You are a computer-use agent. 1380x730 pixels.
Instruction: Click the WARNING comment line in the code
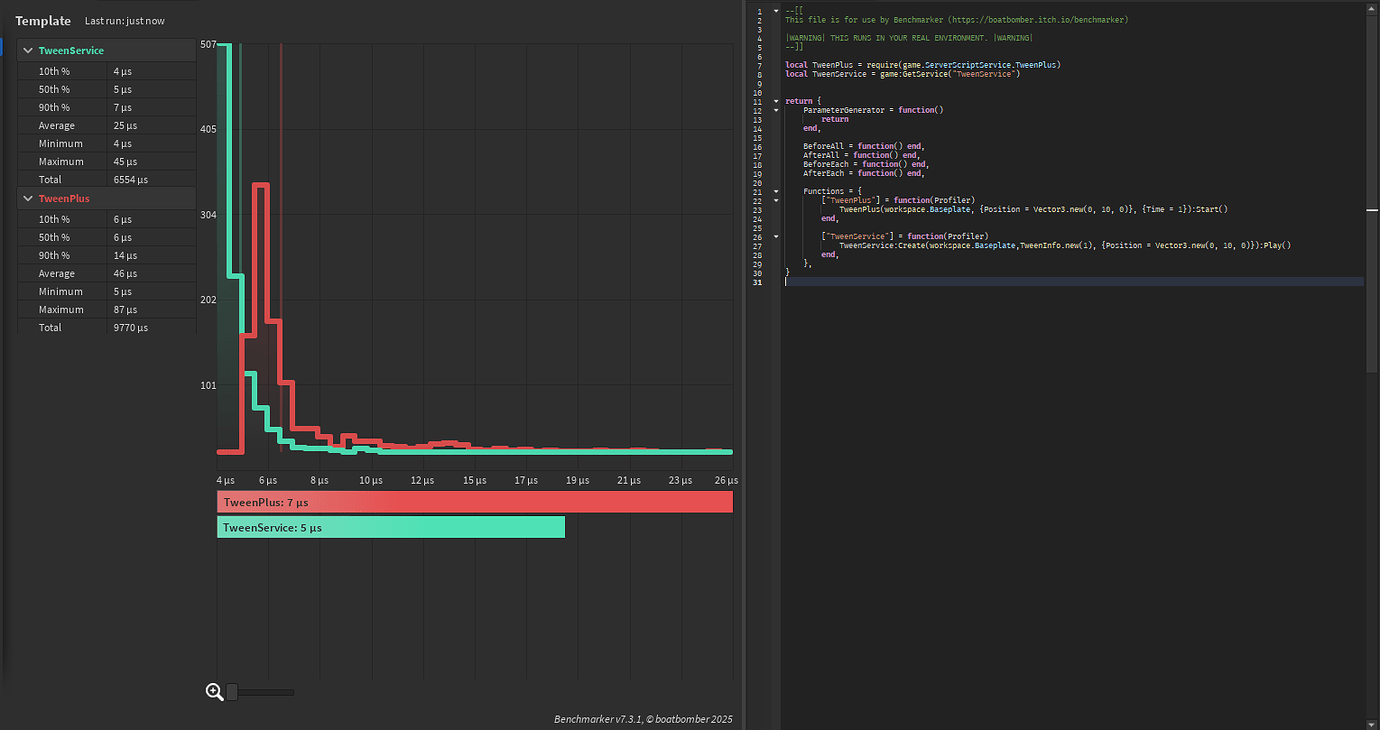909,38
